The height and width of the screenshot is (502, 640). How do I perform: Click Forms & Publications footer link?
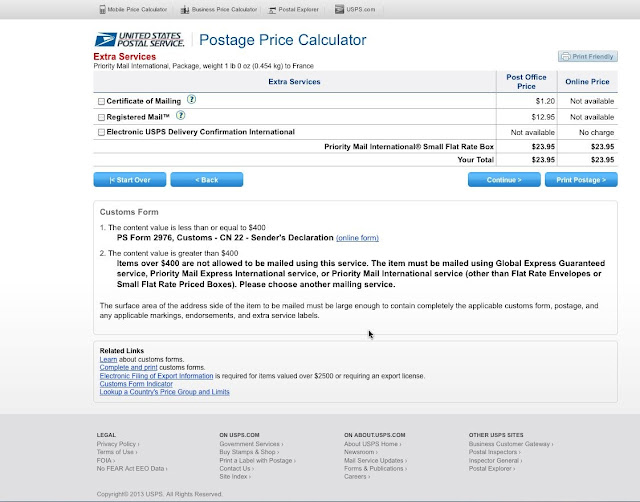[375, 469]
